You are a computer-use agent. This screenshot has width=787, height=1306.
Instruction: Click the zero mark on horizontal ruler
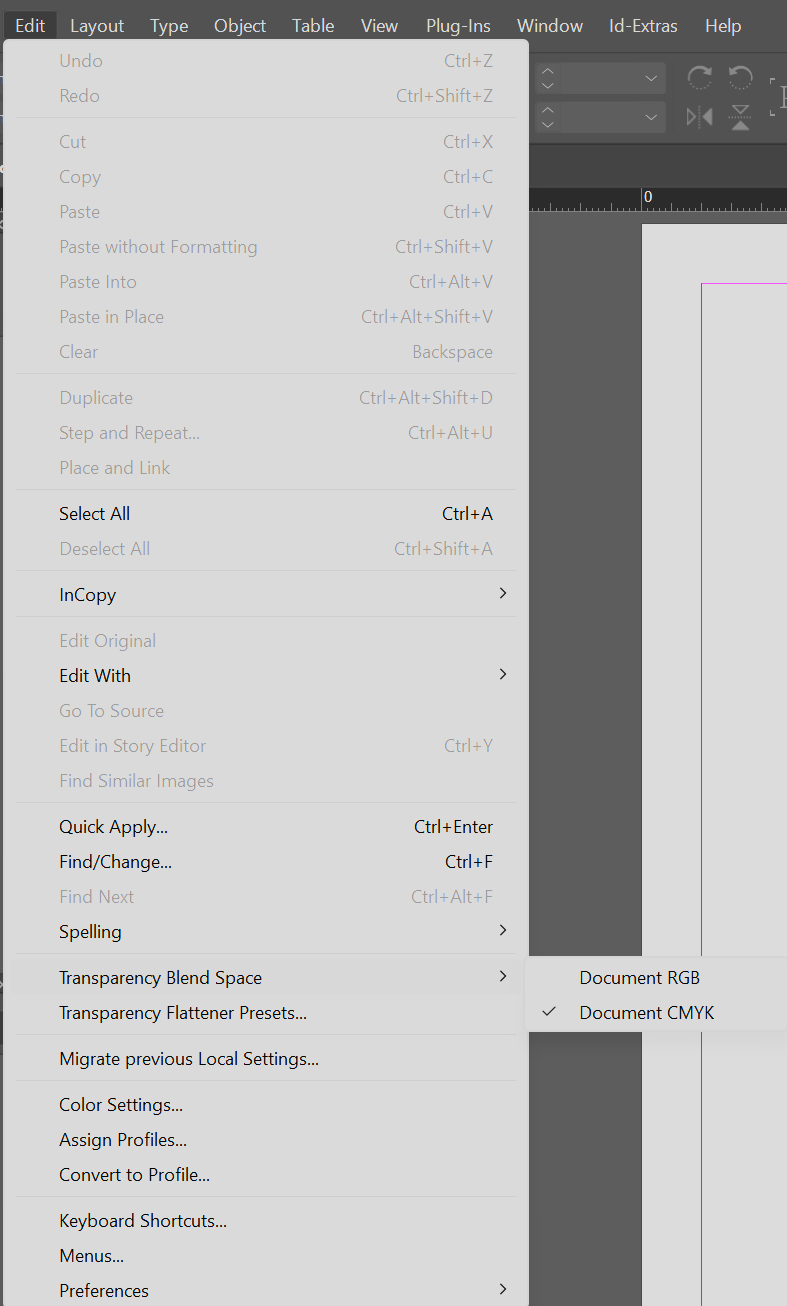pos(647,198)
